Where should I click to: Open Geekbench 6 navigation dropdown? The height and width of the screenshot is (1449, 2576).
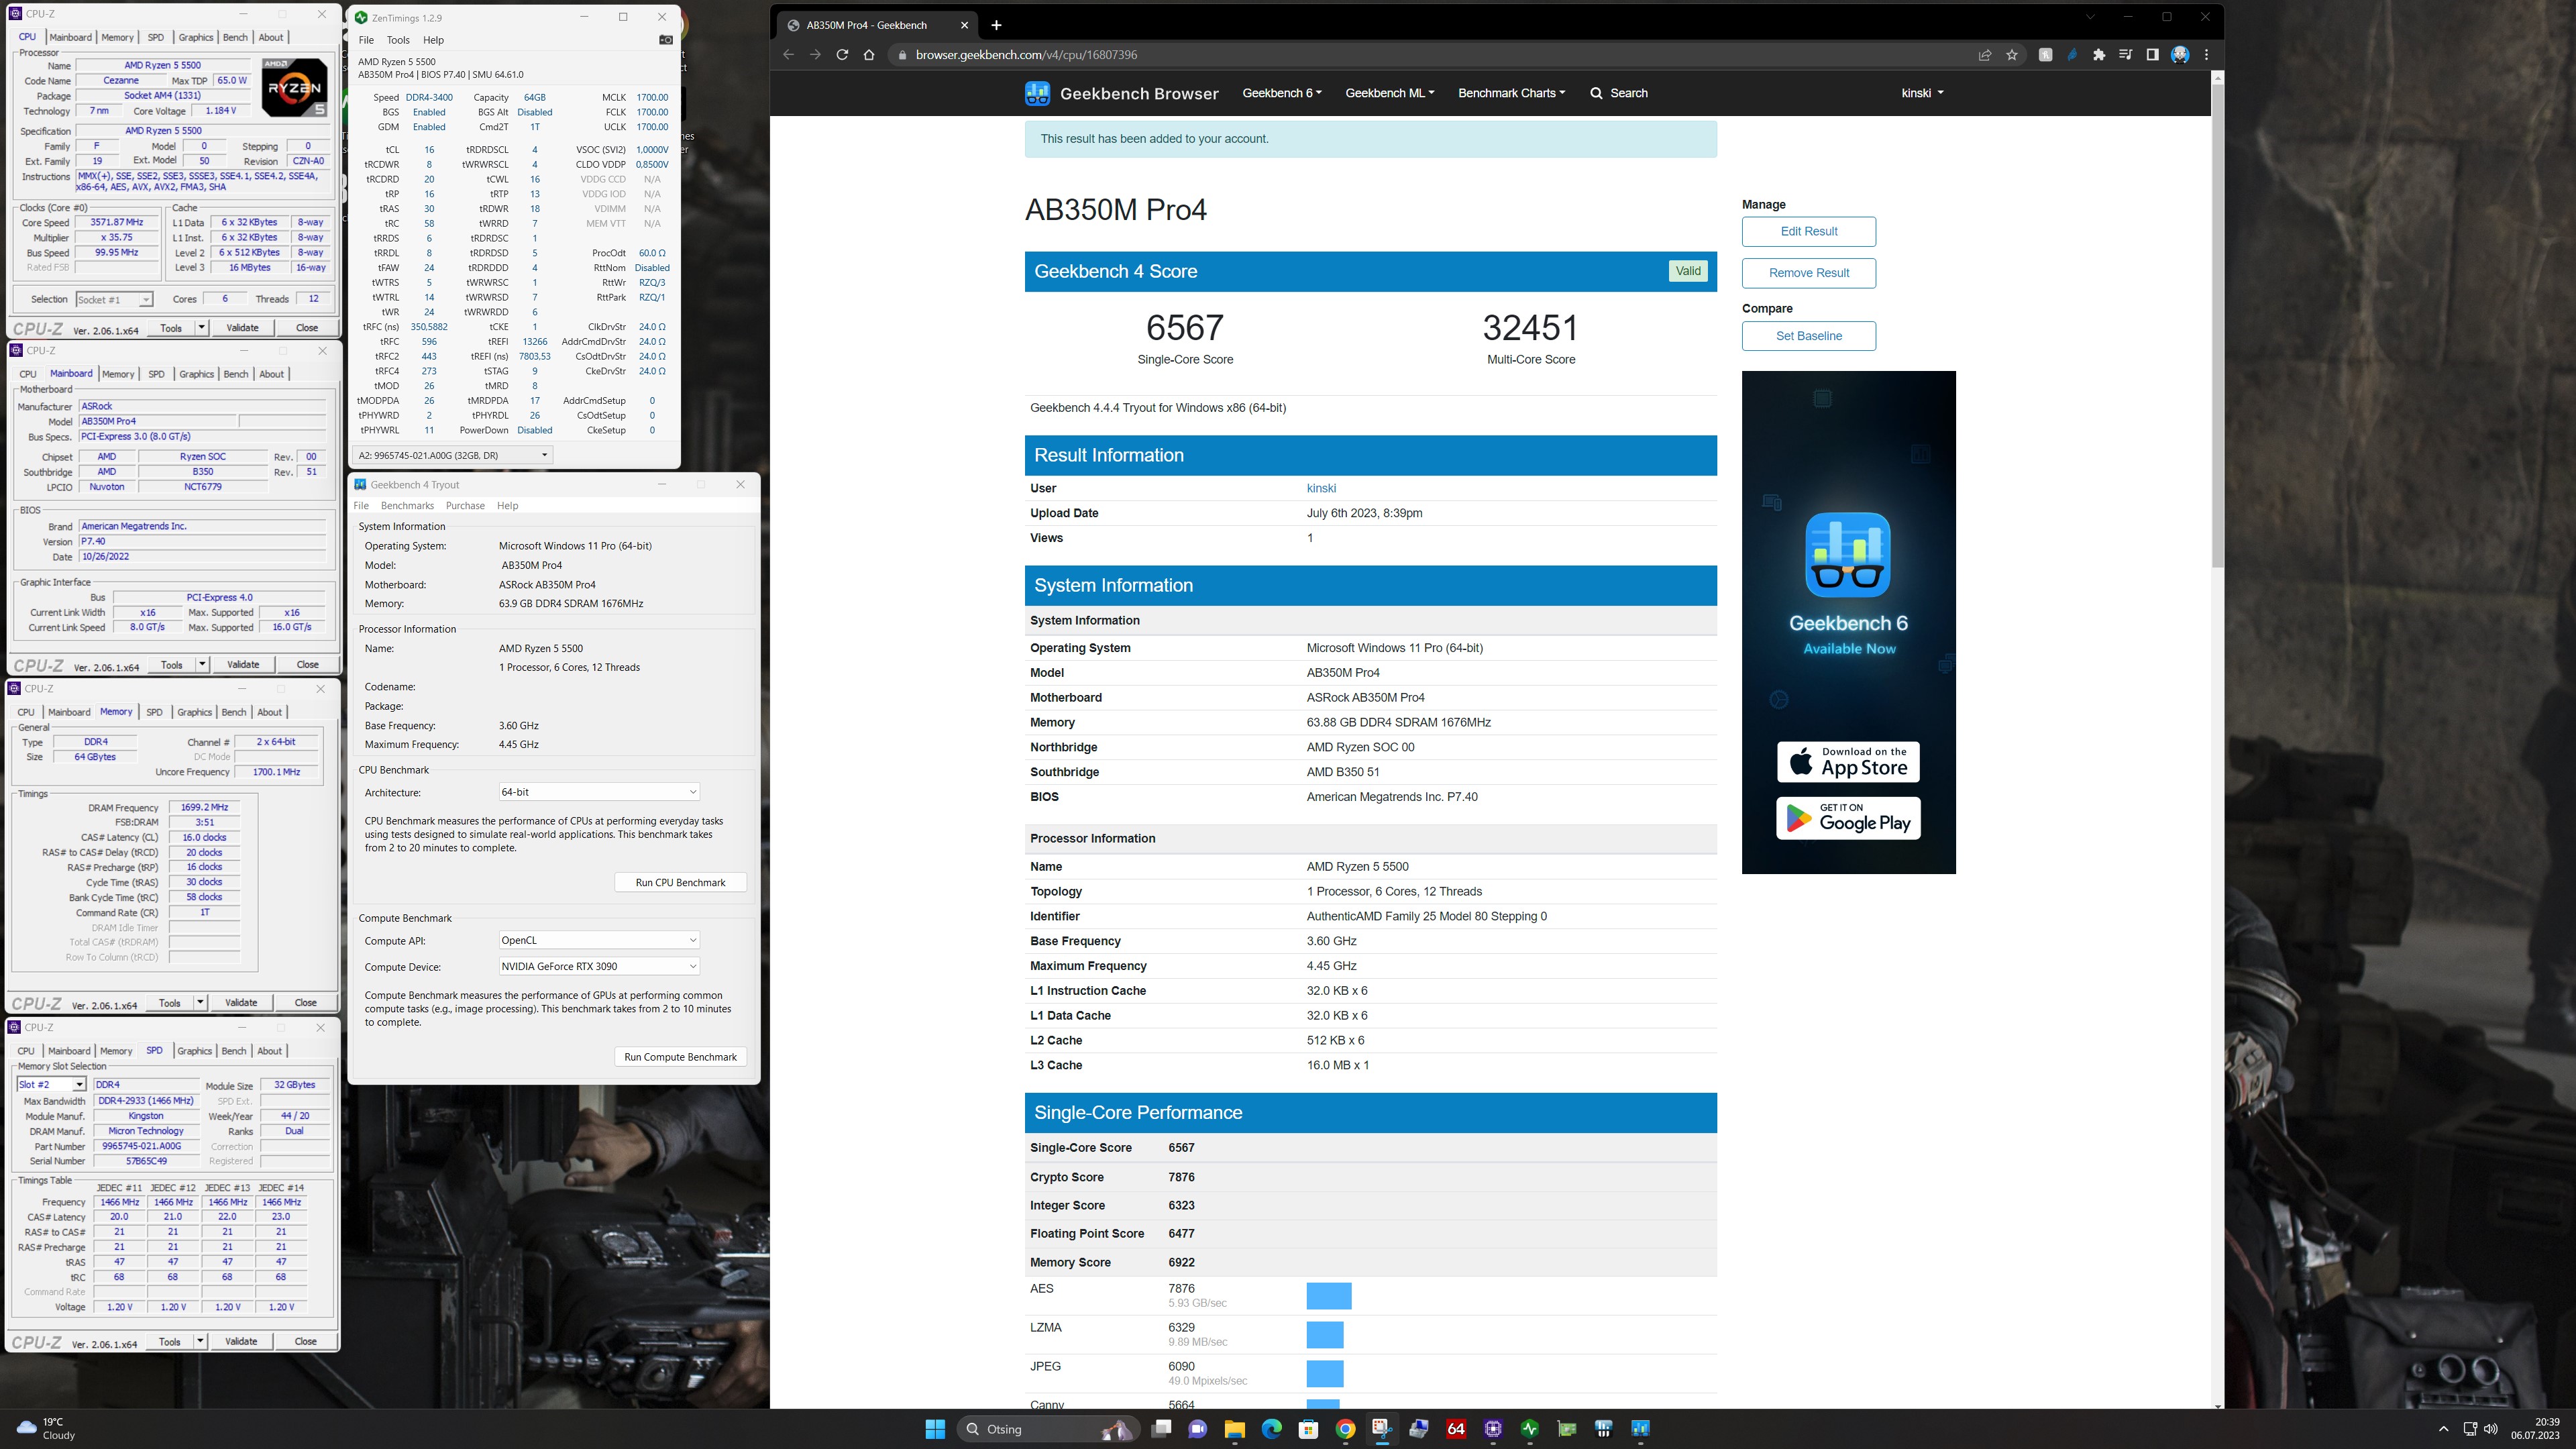click(x=1282, y=93)
